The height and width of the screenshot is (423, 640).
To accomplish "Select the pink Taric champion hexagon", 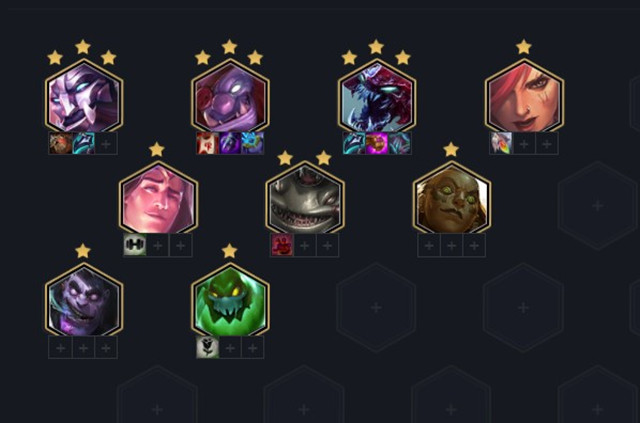I will point(158,199).
